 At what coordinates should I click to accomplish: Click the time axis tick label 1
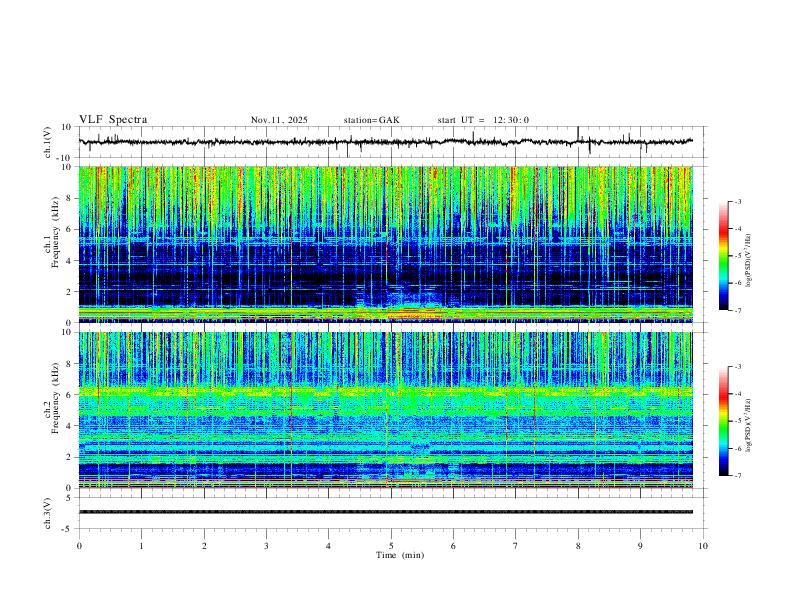[x=141, y=546]
